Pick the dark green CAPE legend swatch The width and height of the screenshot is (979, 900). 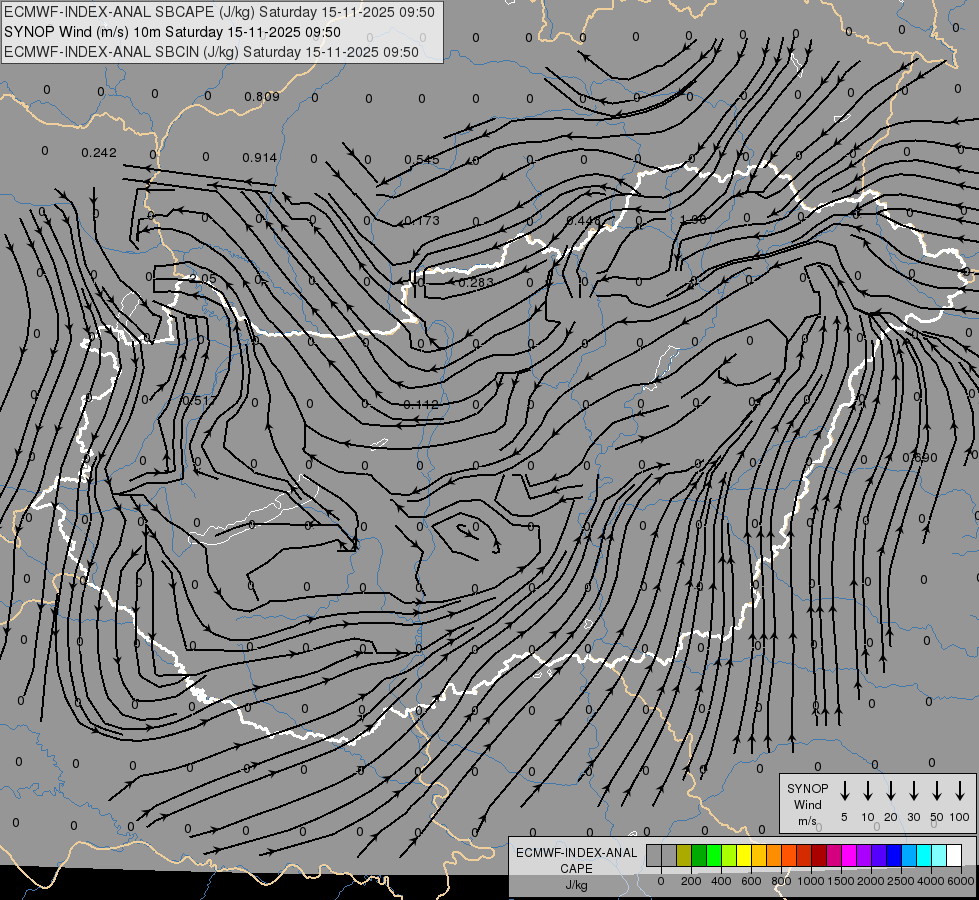699,856
